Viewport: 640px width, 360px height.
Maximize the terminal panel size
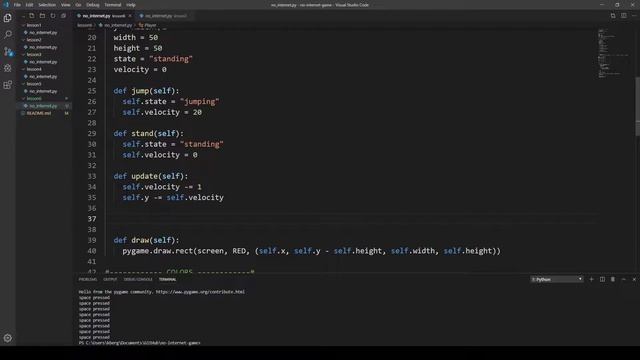[x=623, y=280]
